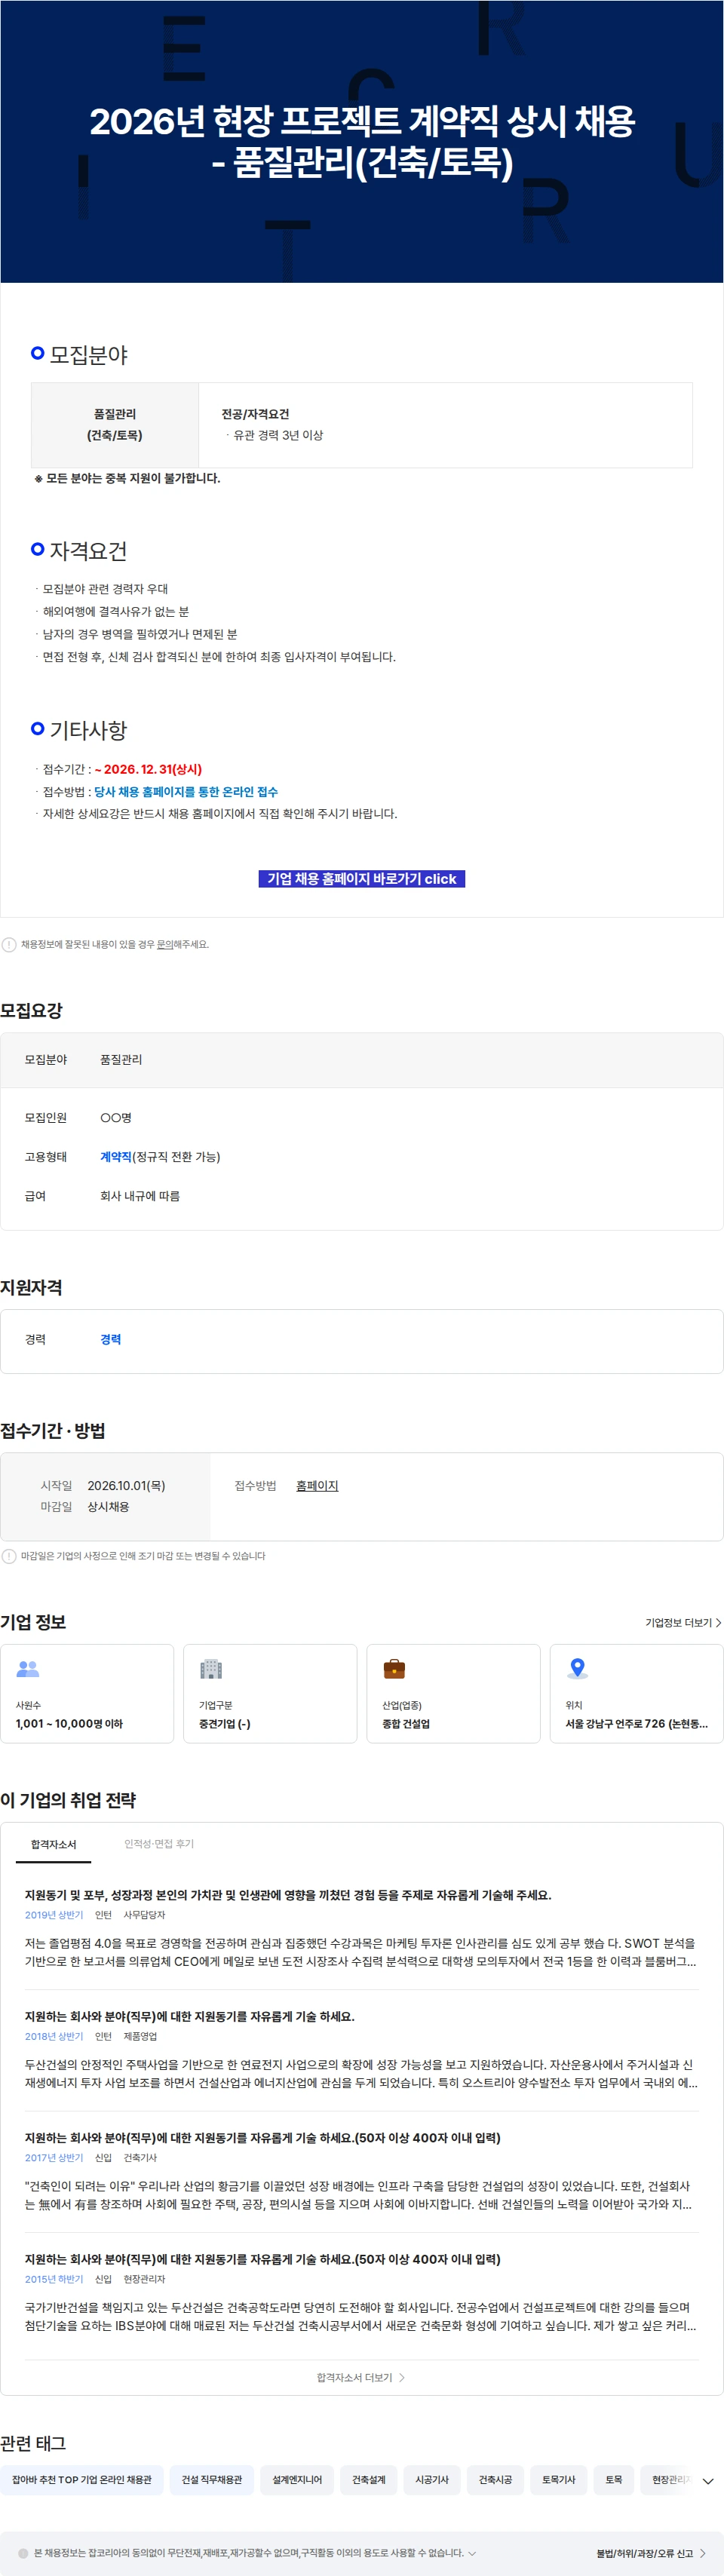Click the grey icon before 본 채용정보는 잡코리아의
The width and height of the screenshot is (724, 2576).
(x=23, y=2553)
